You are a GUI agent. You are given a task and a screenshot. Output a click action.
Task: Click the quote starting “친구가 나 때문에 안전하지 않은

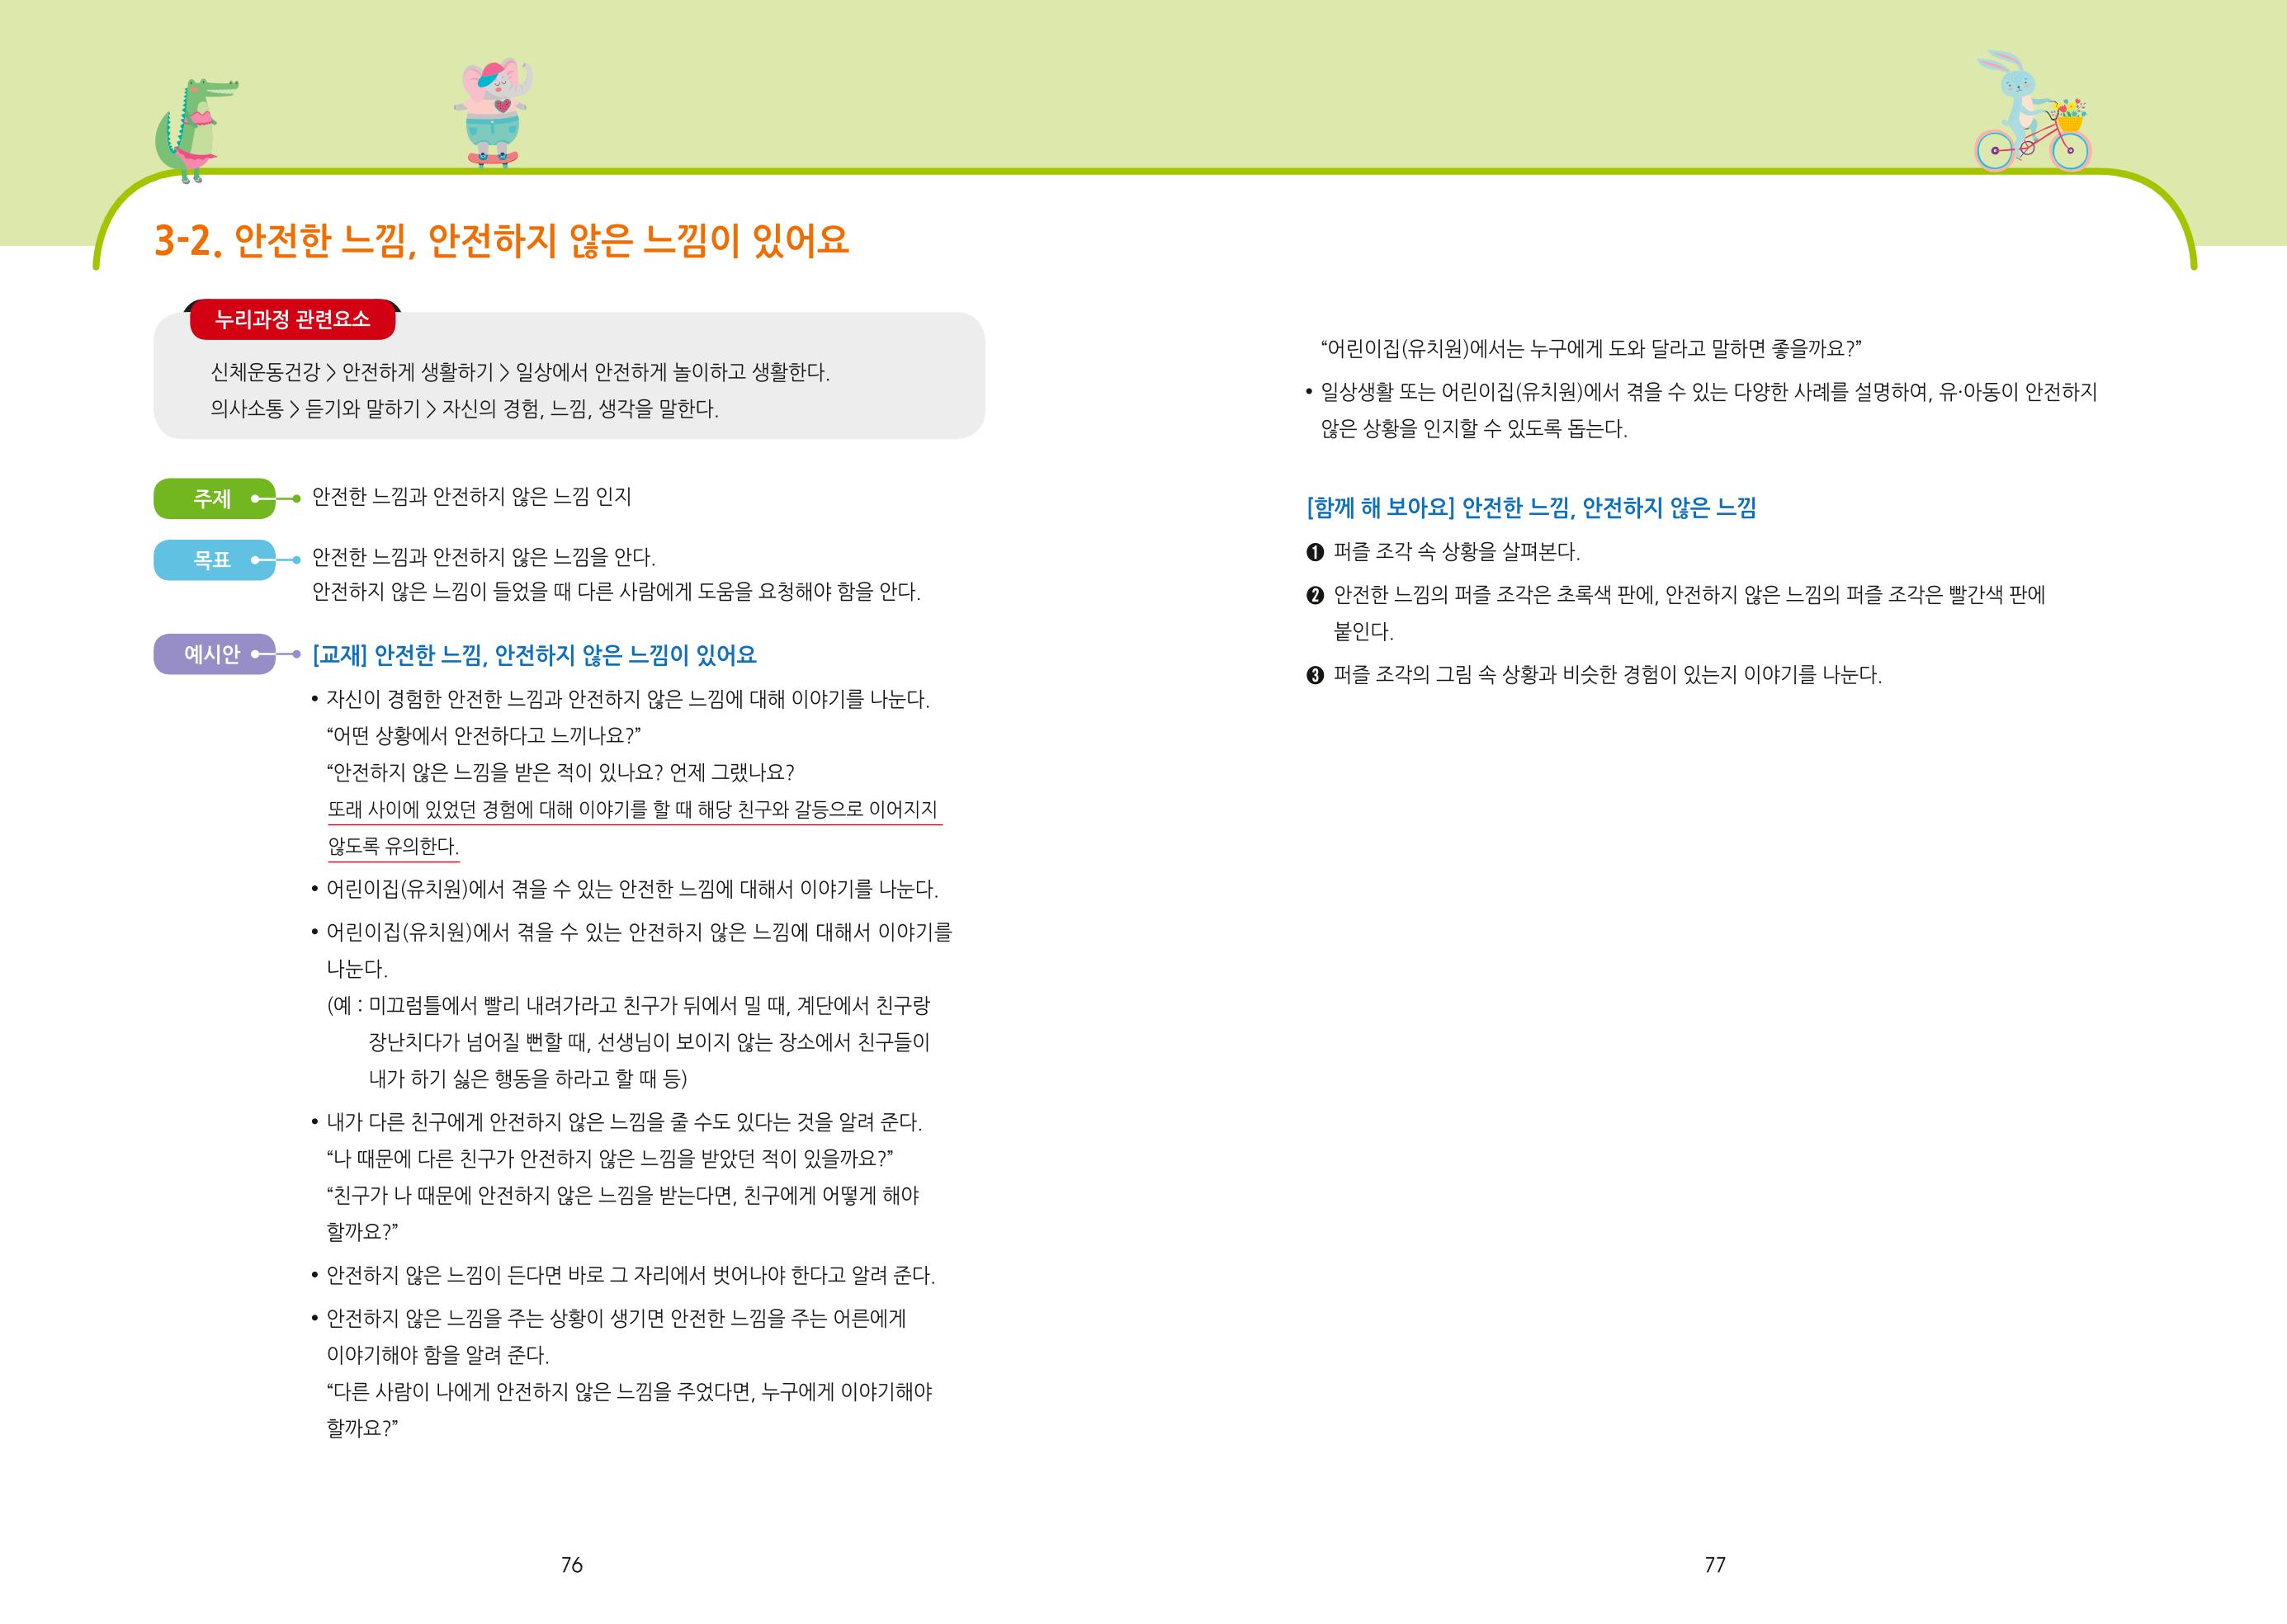[x=623, y=1196]
